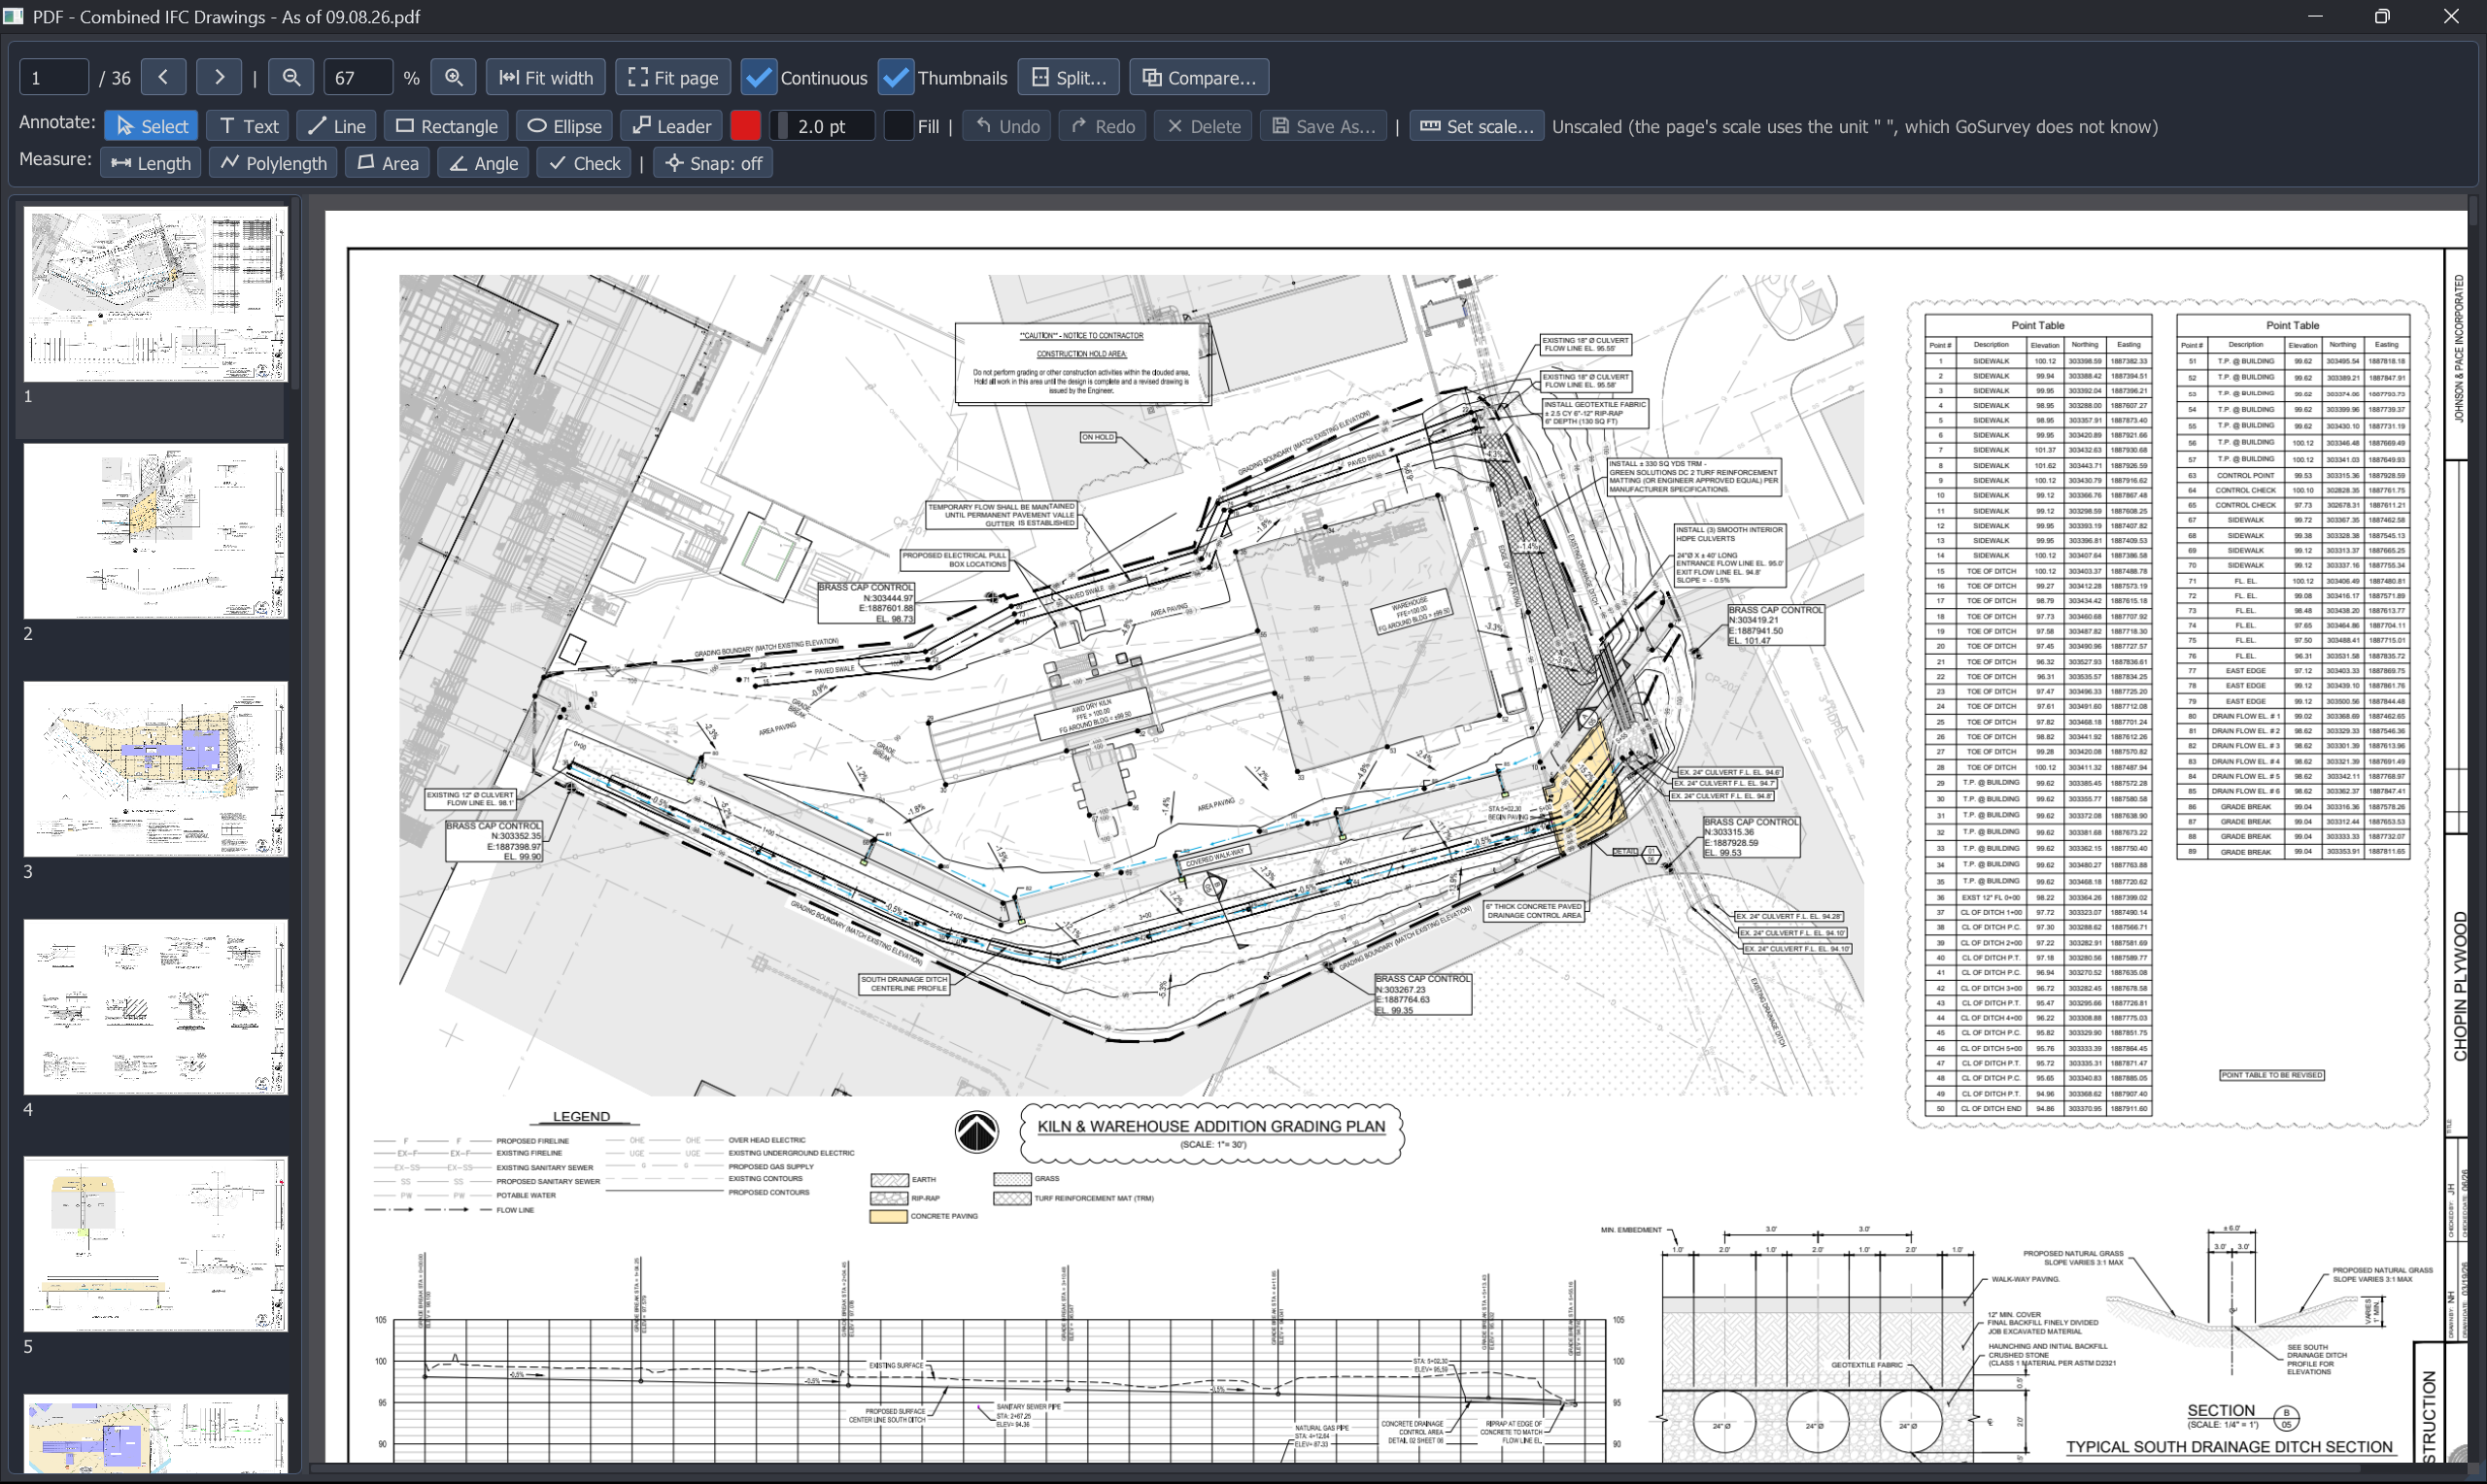
Task: Activate the Select annotation tool
Action: [151, 126]
